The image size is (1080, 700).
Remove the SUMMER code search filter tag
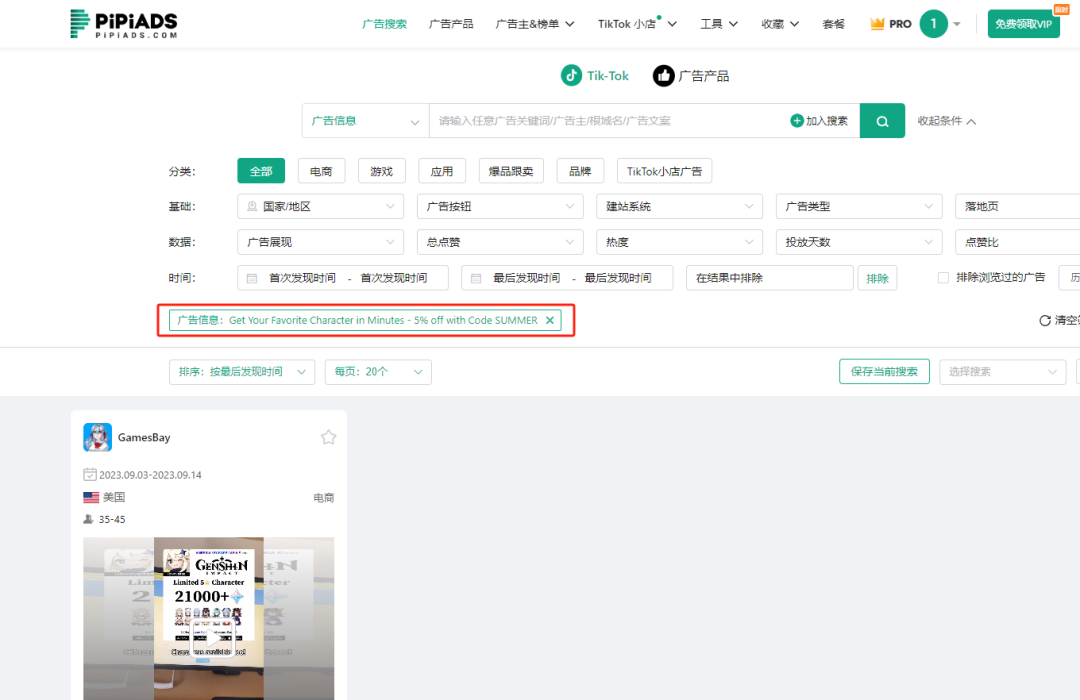pos(550,320)
